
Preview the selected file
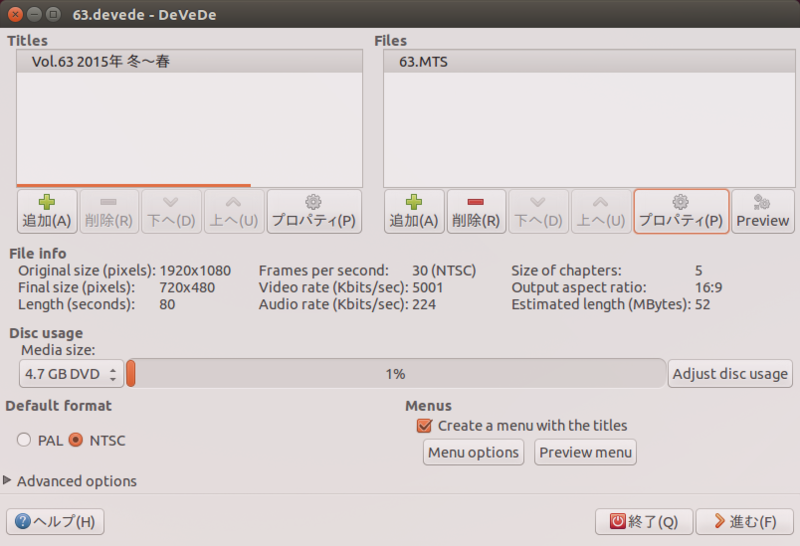point(763,211)
